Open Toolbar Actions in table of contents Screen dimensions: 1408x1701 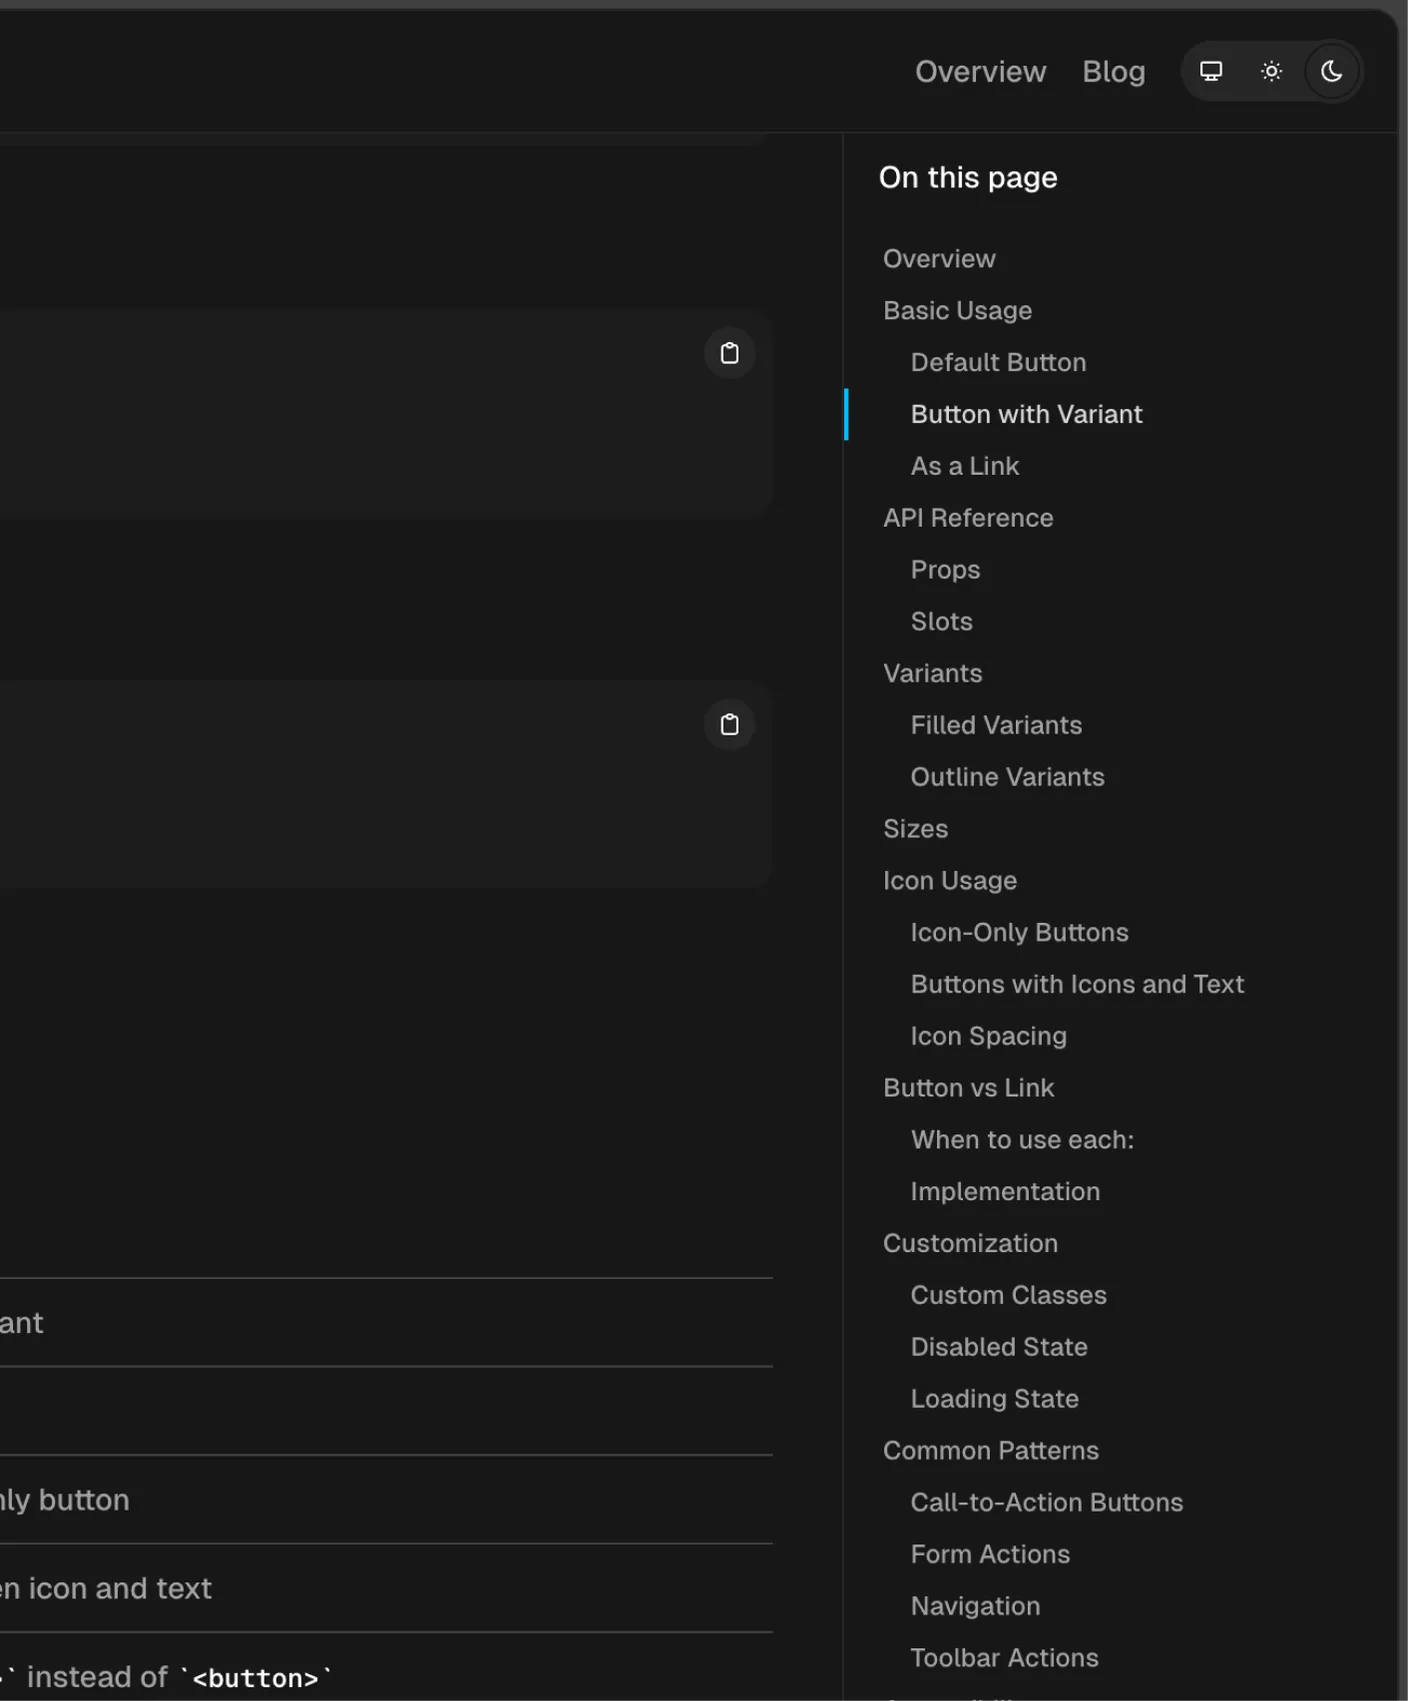coord(1004,1658)
